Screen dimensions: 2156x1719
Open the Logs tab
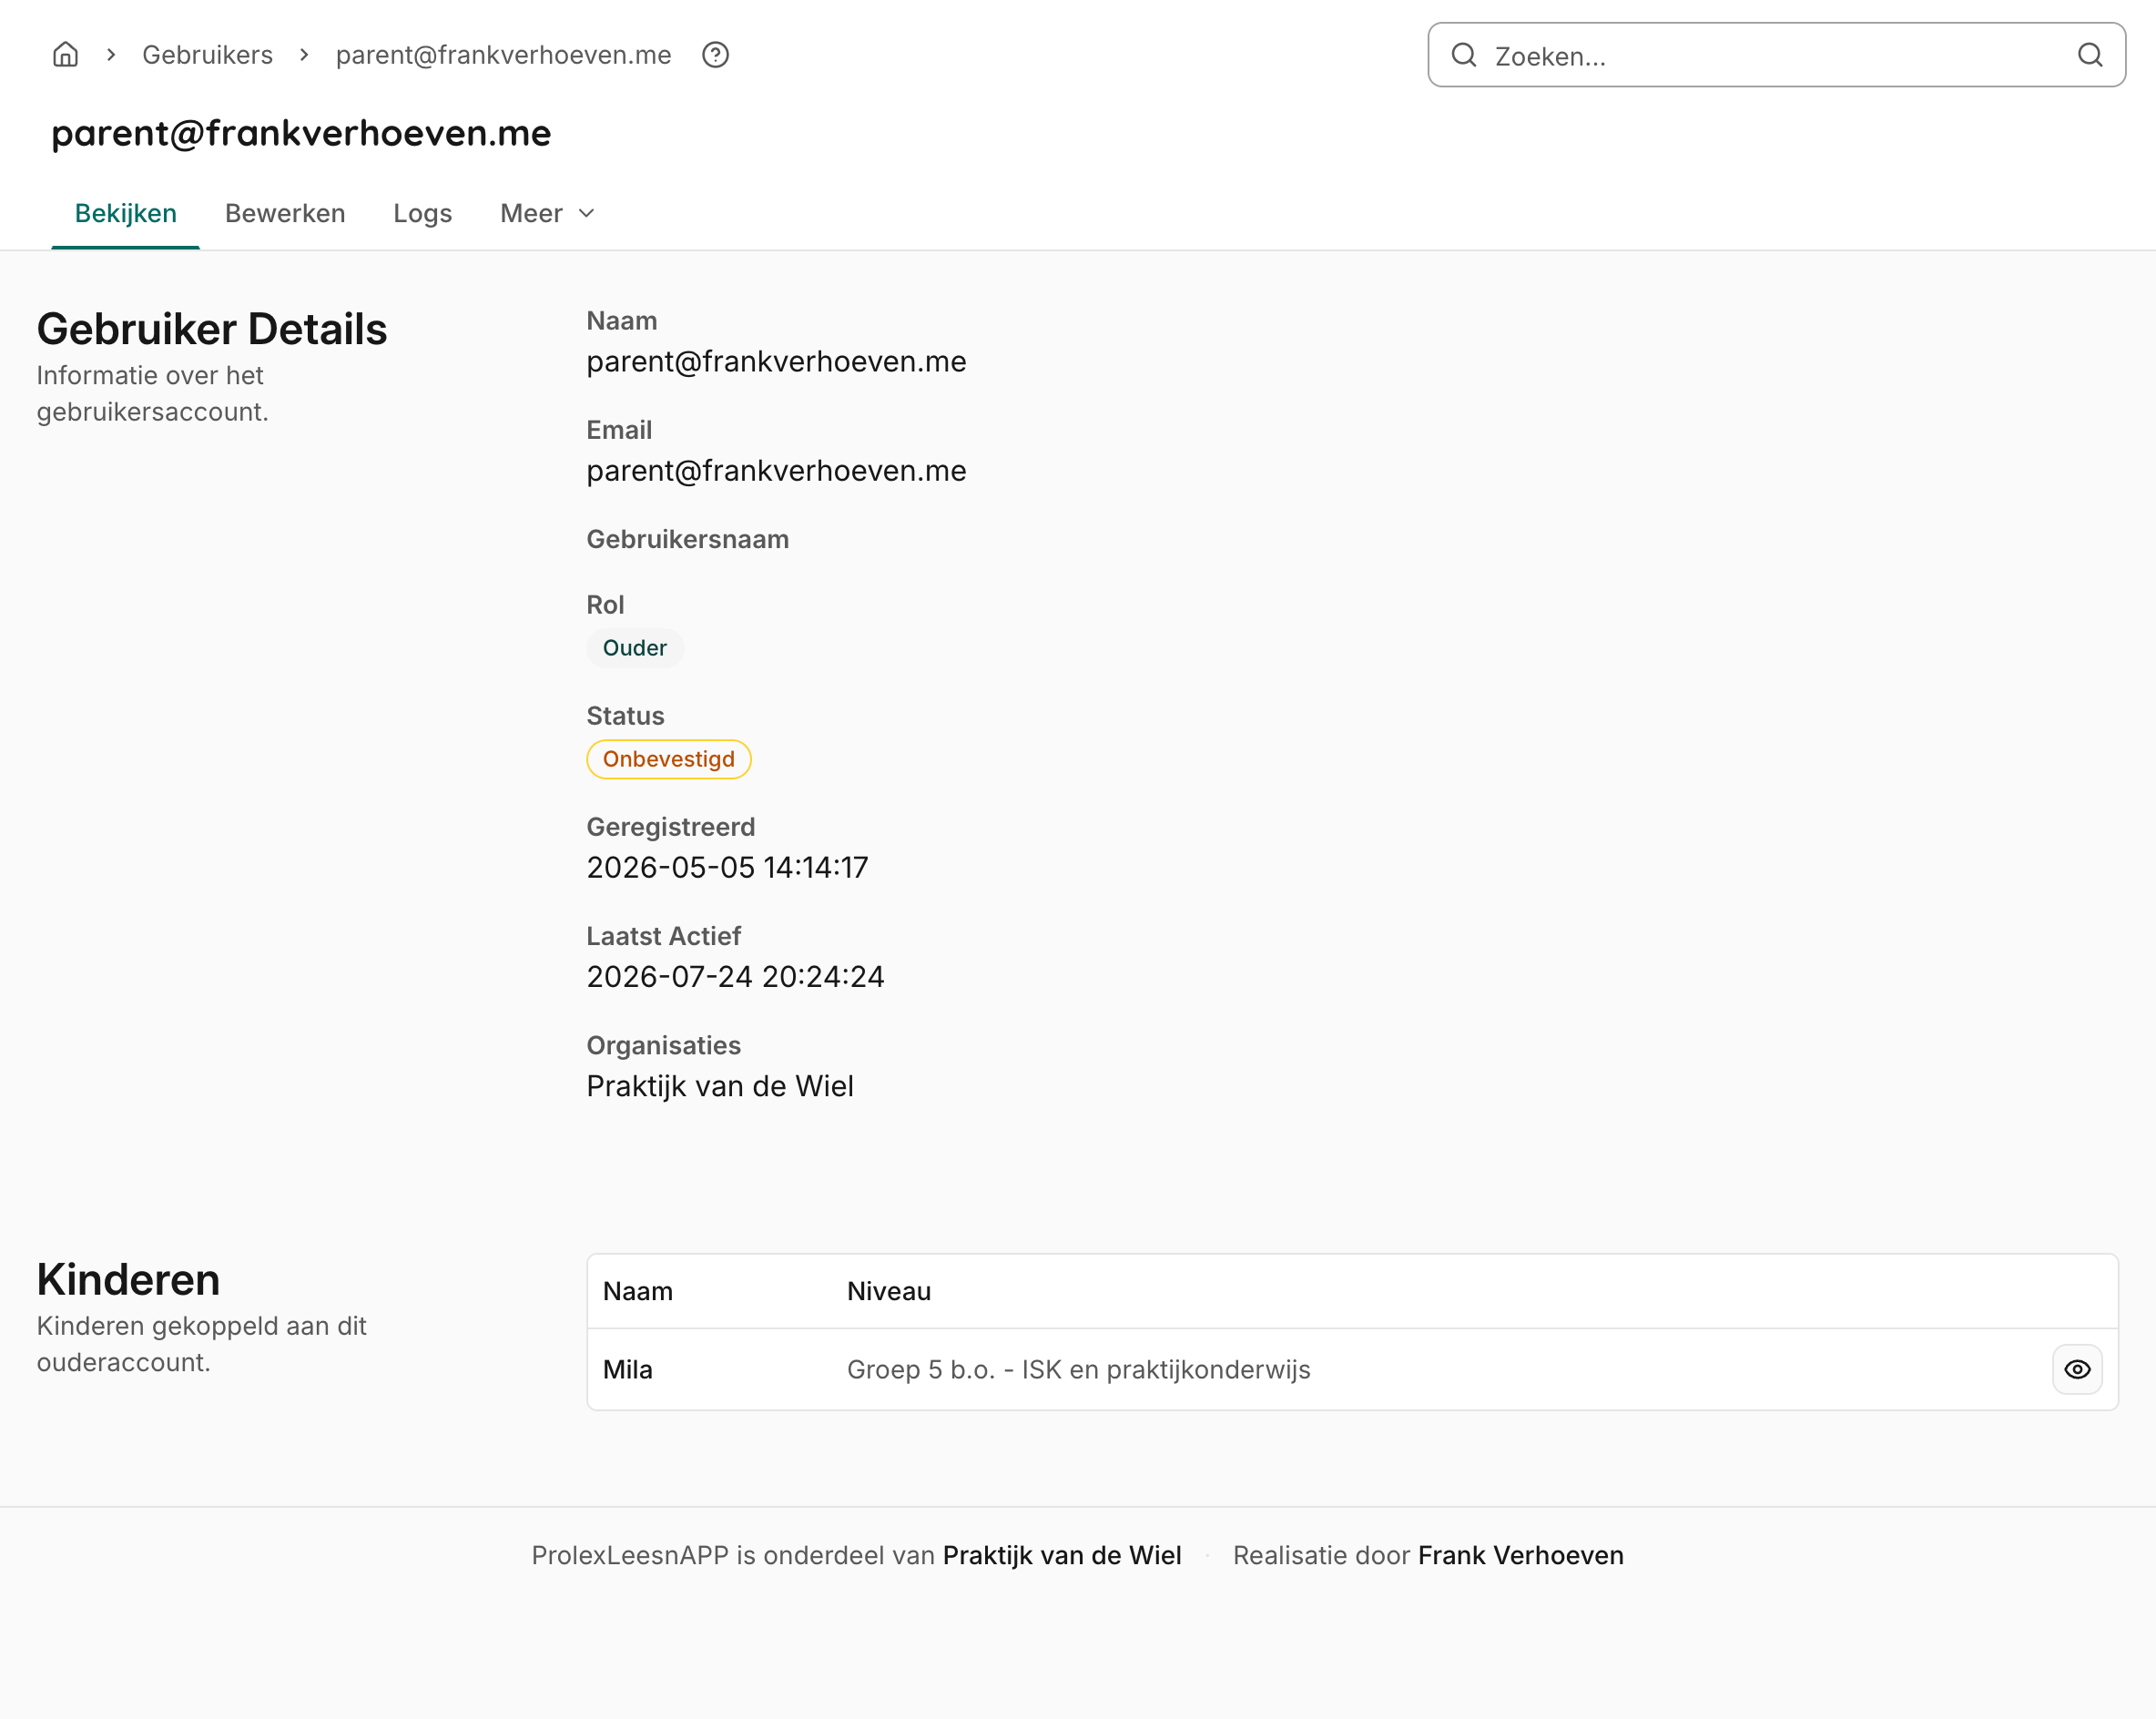(x=422, y=213)
